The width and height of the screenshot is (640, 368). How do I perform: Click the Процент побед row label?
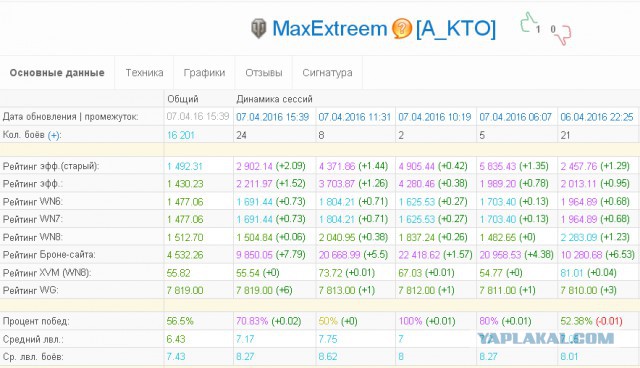[36, 321]
